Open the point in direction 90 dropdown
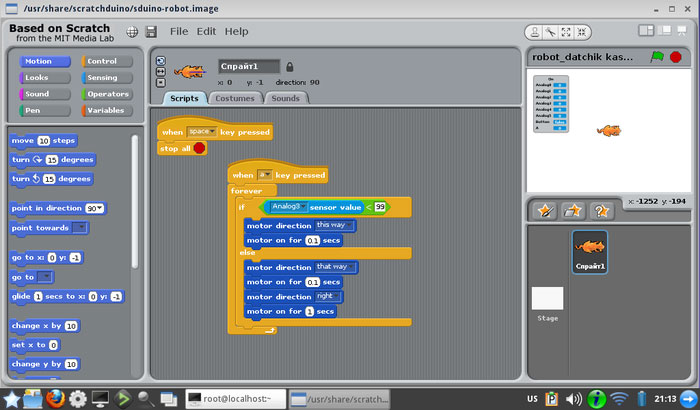Image resolution: width=700 pixels, height=410 pixels. [x=94, y=208]
